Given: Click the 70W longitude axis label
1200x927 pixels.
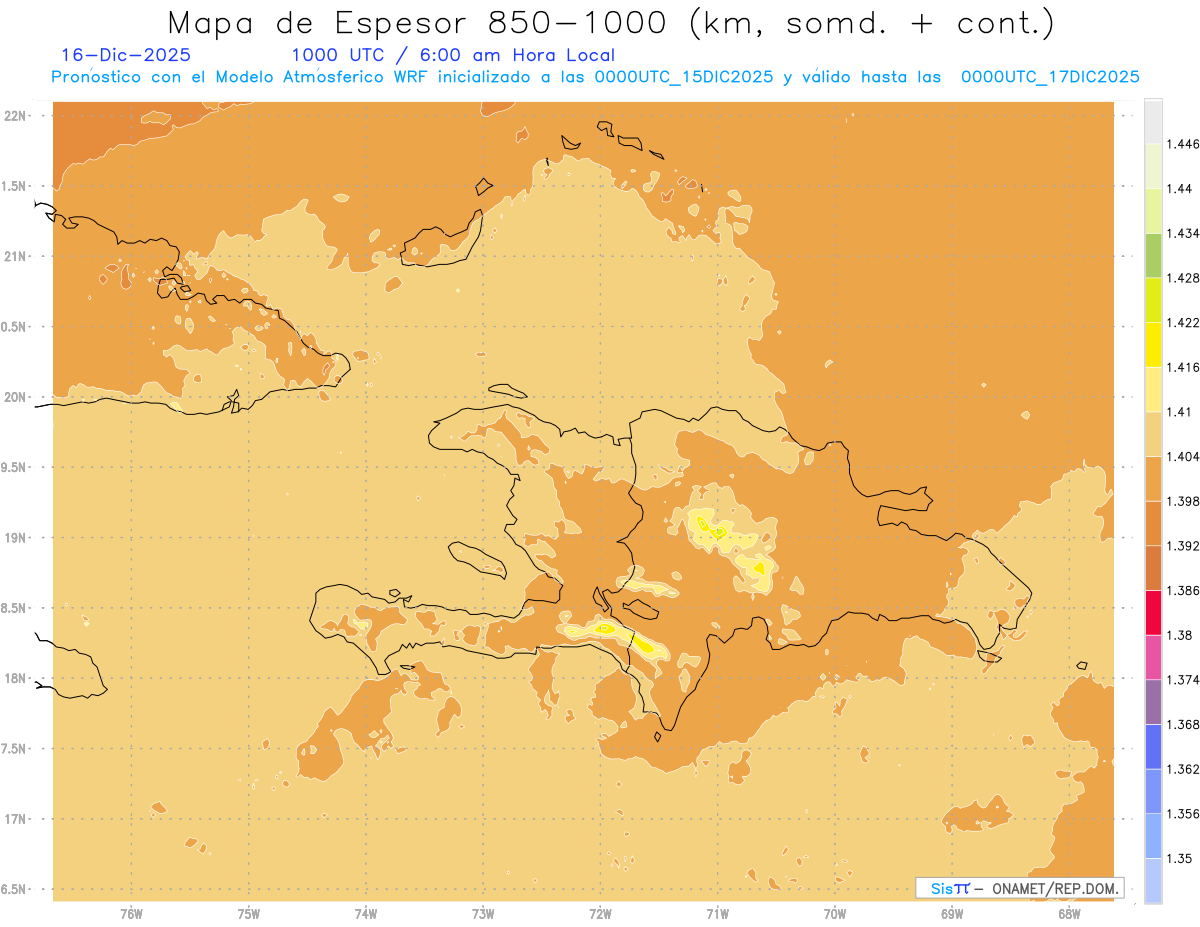Looking at the screenshot, I should (835, 914).
